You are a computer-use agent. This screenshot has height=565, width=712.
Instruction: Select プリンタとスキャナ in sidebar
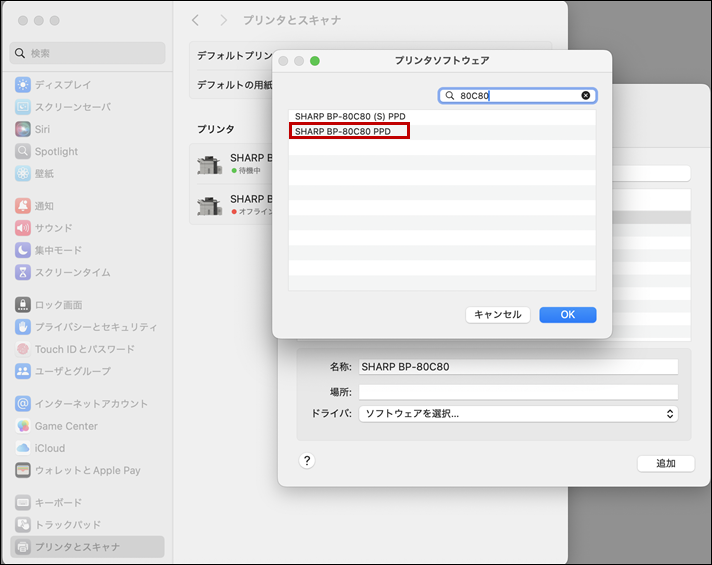87,547
